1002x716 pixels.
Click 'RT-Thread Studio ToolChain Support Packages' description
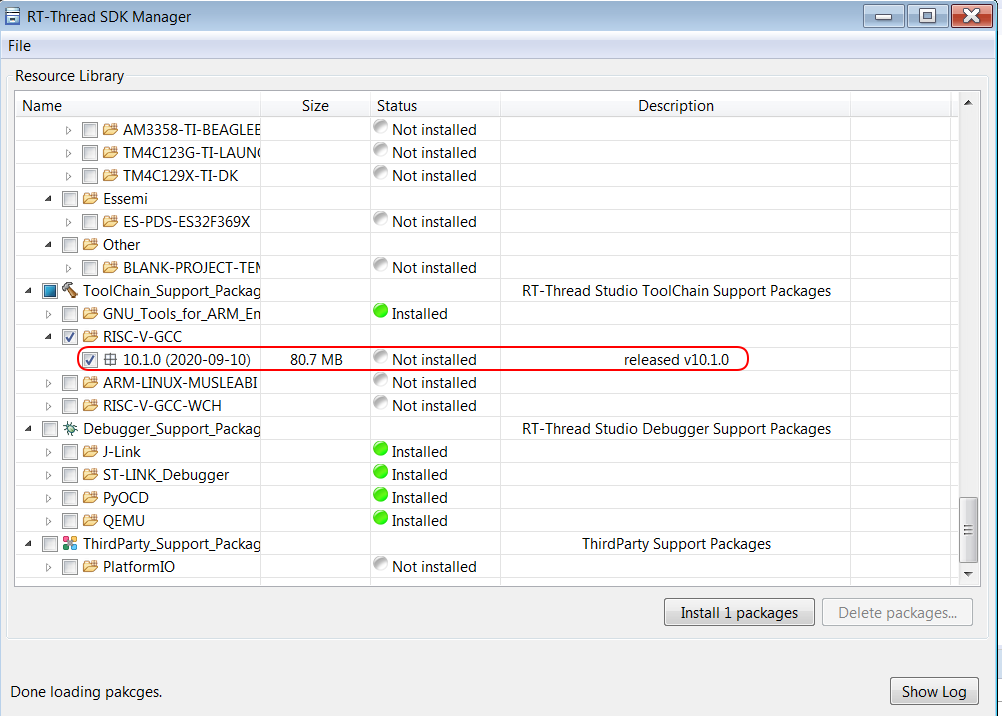point(676,291)
